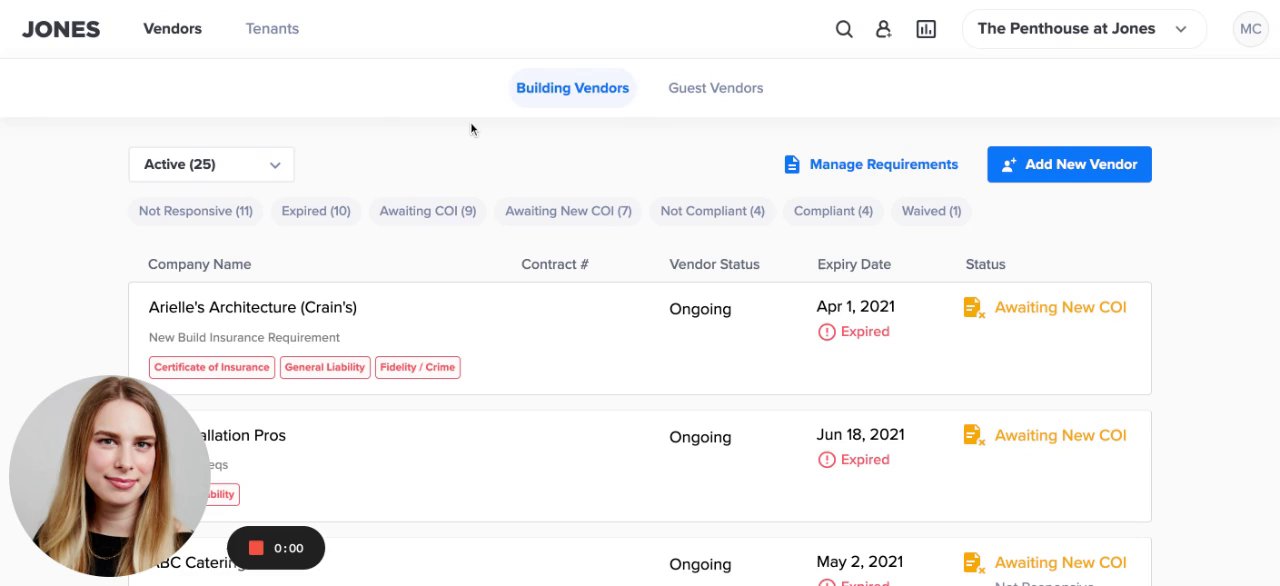Open the Tenants navigation item
This screenshot has width=1280, height=586.
pos(272,29)
